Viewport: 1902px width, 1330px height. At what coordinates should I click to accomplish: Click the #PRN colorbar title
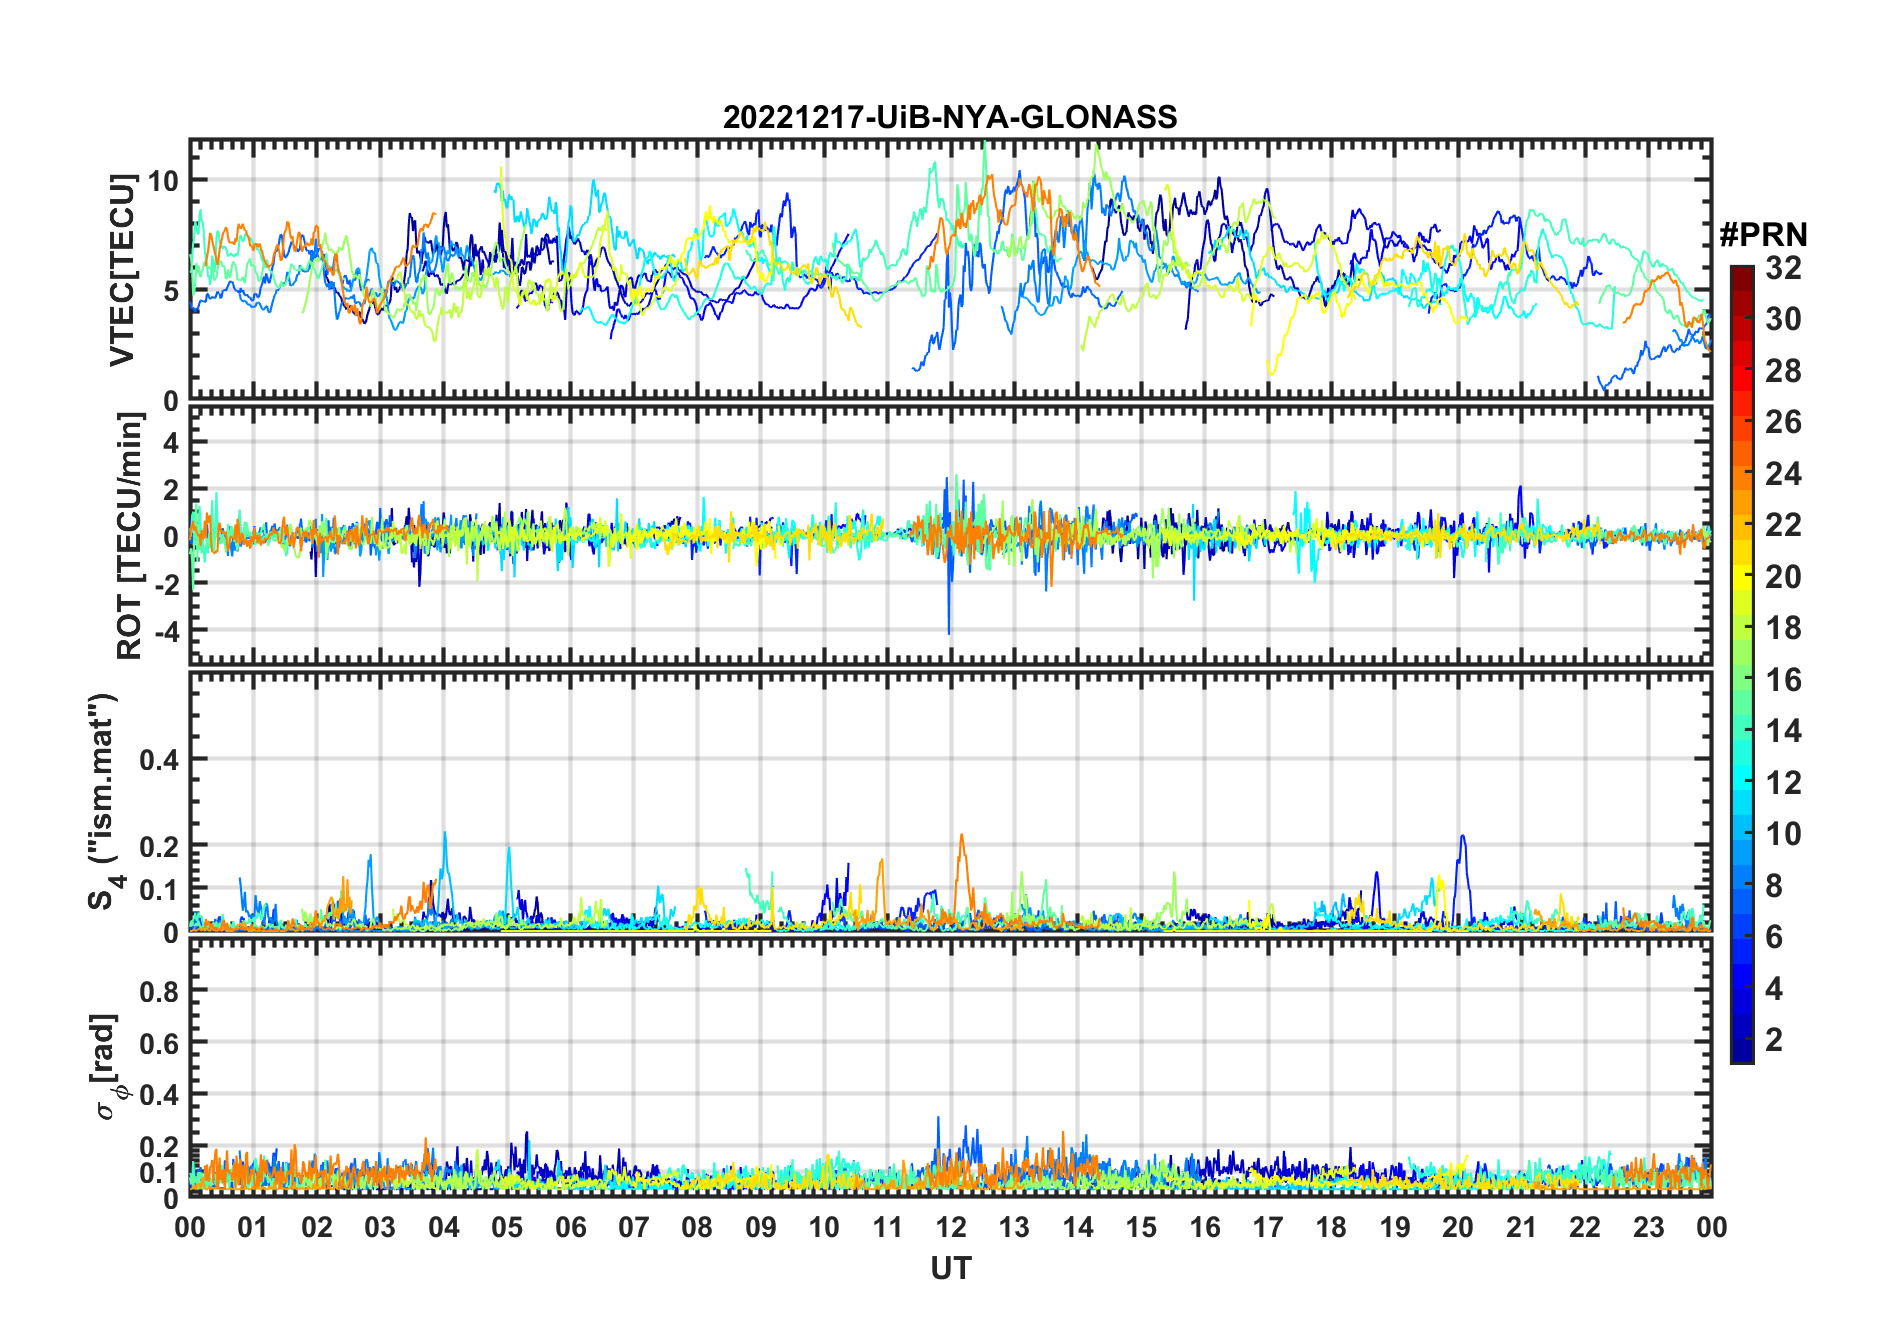point(1763,234)
